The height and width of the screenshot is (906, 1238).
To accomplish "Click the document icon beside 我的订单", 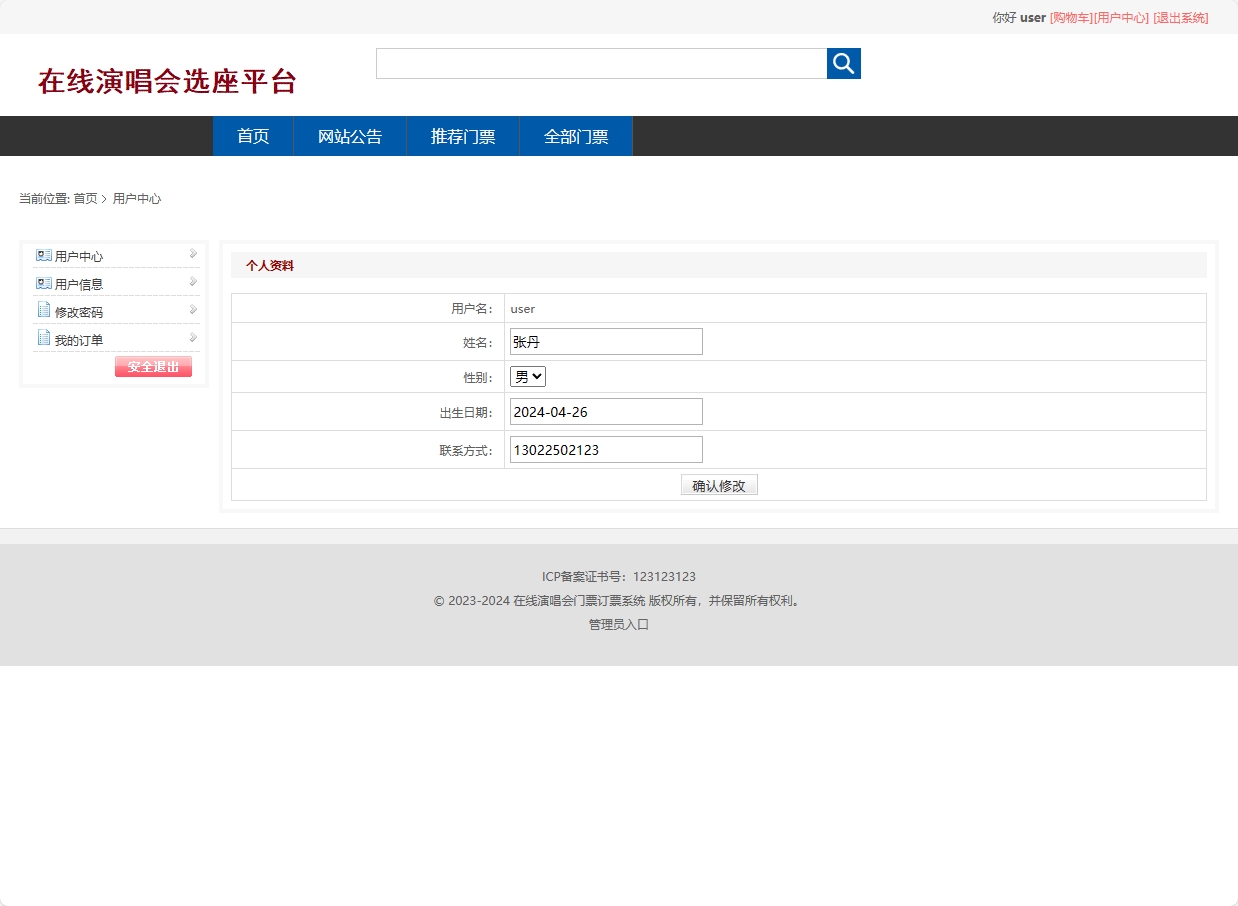I will 43,338.
